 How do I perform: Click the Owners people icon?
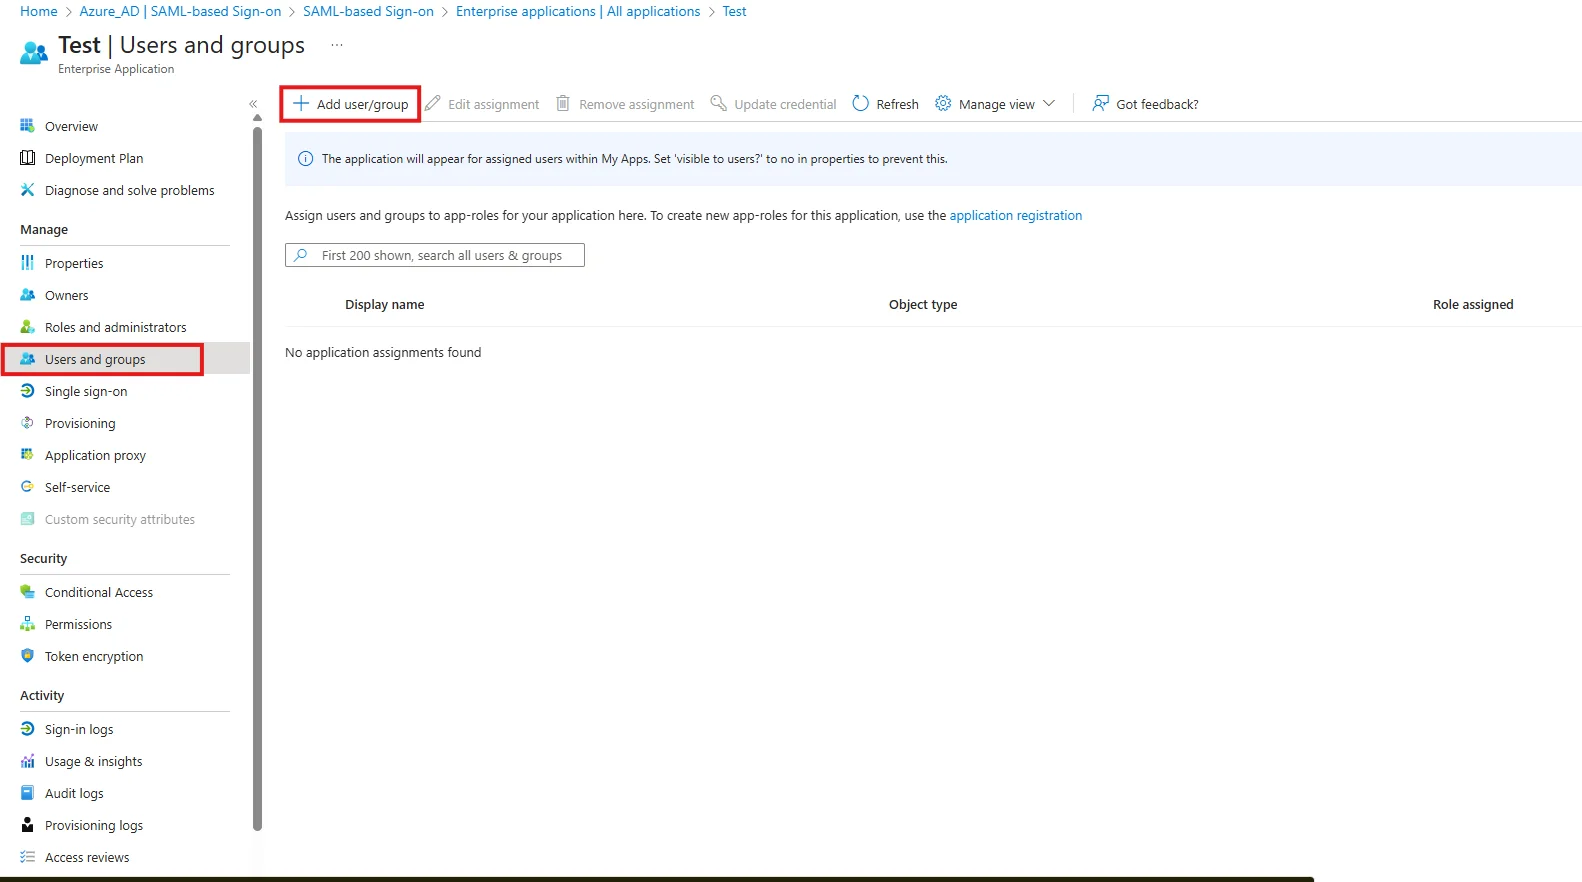point(27,295)
